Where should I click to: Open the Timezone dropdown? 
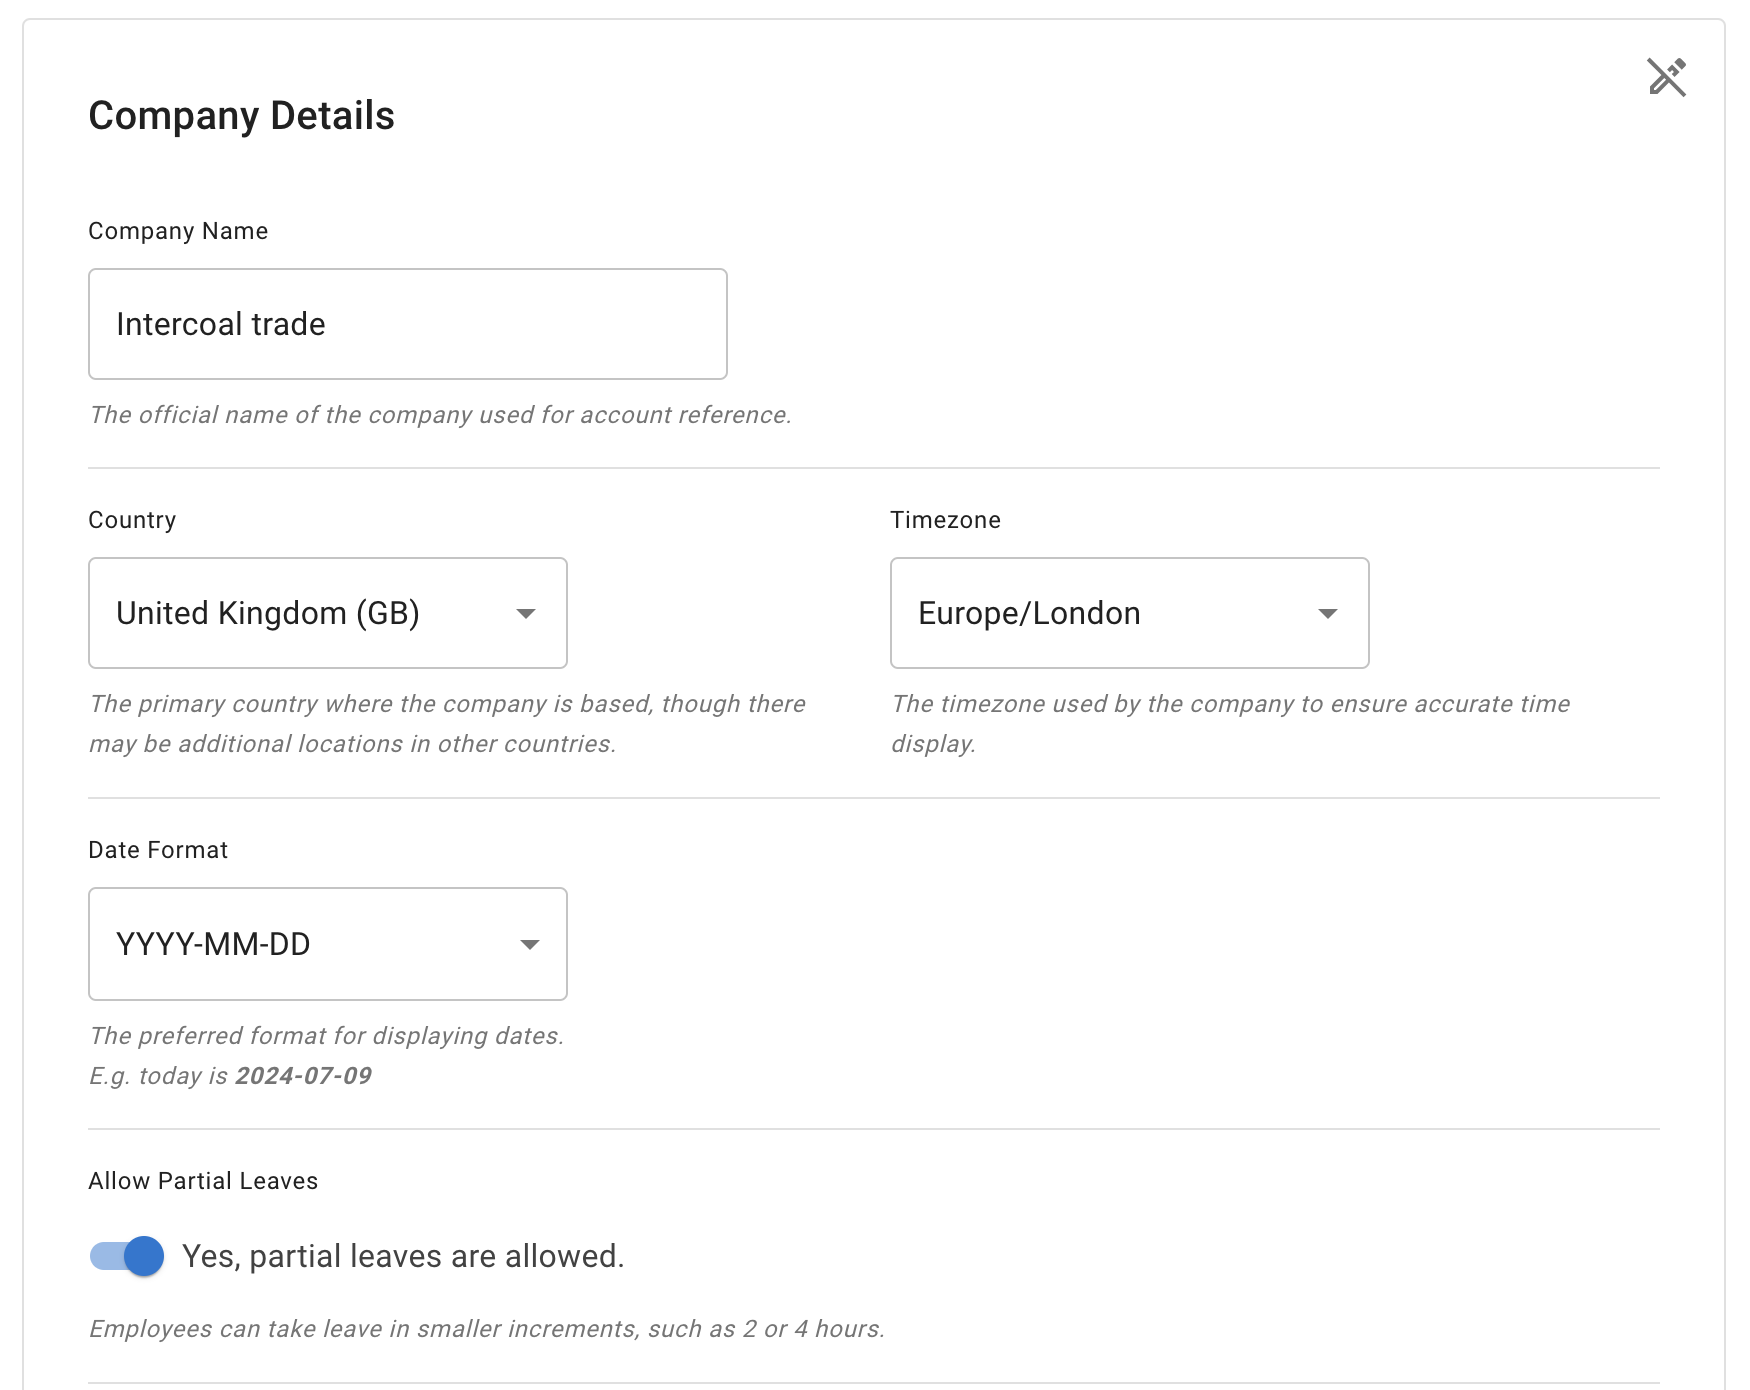click(x=1127, y=613)
